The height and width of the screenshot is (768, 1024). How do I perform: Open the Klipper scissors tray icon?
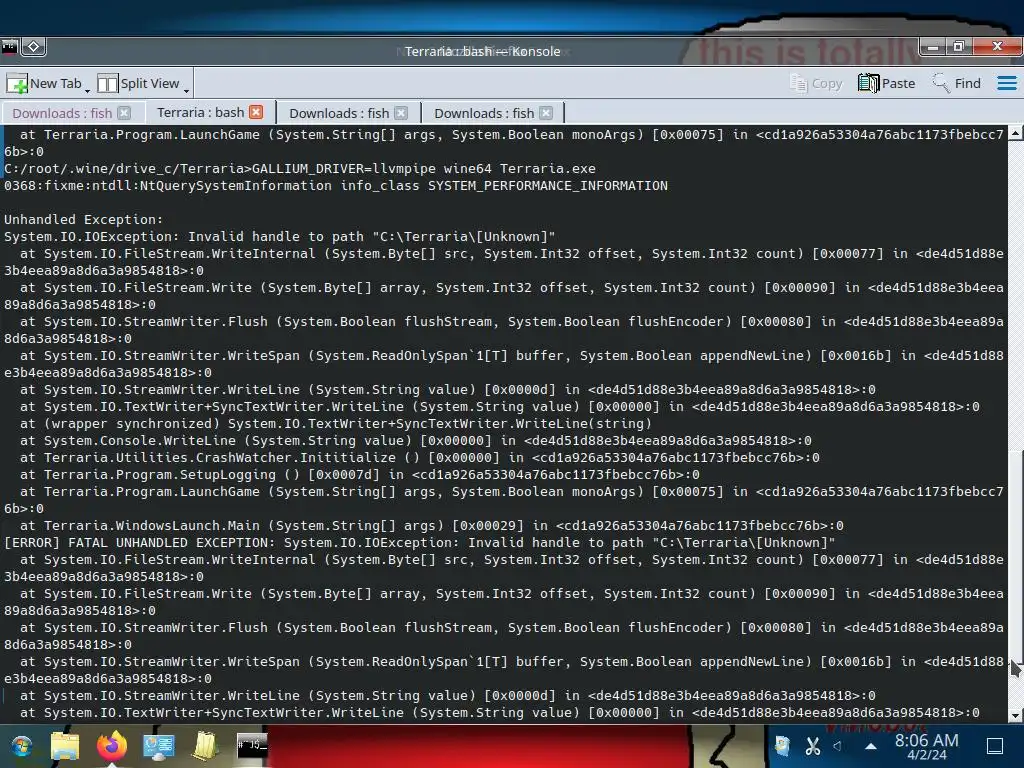(x=812, y=745)
